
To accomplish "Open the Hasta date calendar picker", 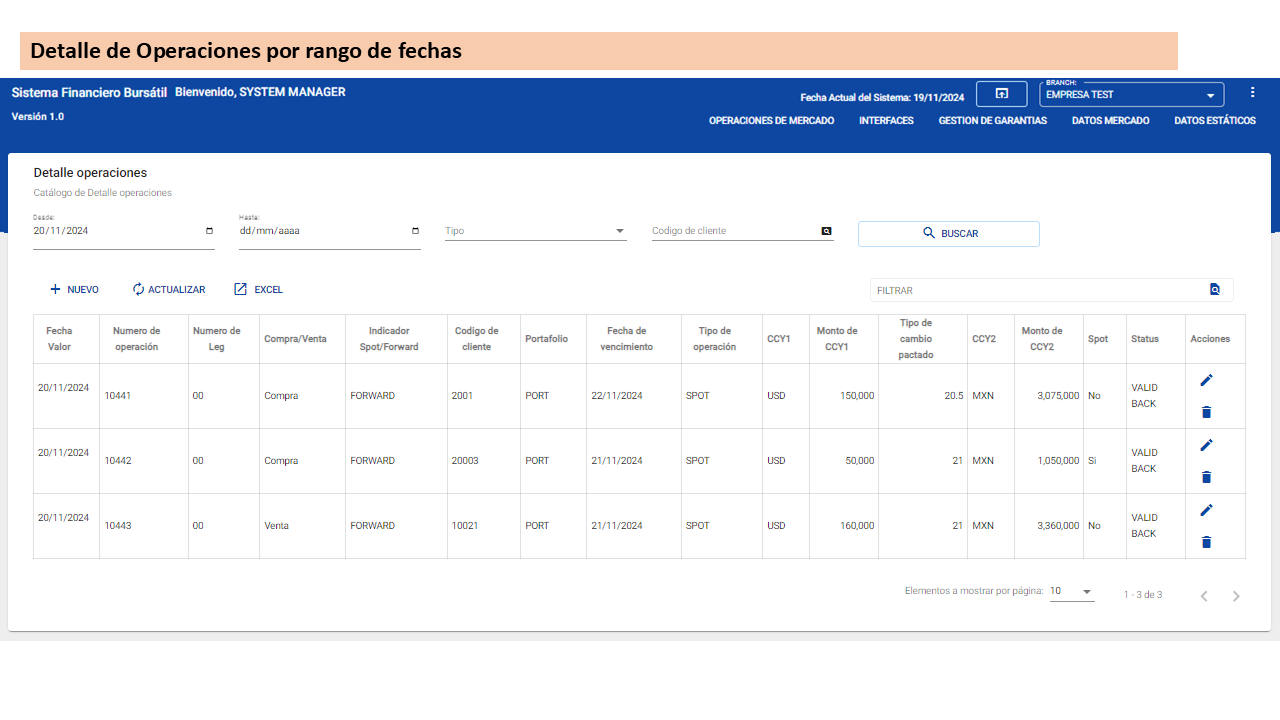I will [415, 231].
